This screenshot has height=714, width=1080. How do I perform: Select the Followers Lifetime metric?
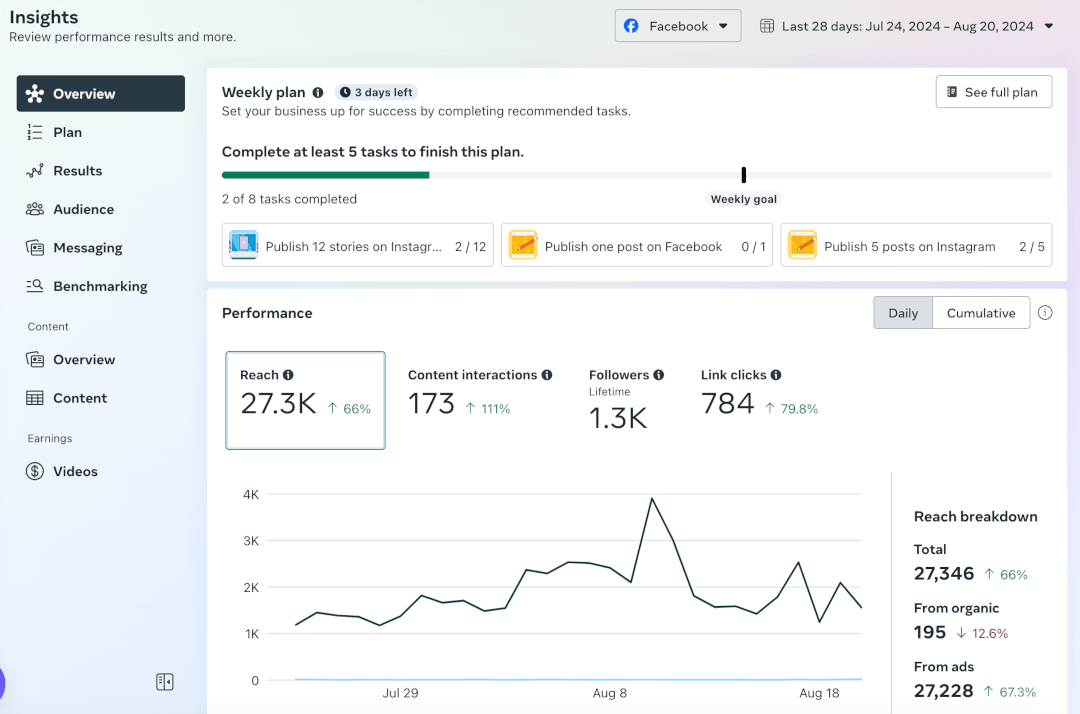tap(625, 400)
